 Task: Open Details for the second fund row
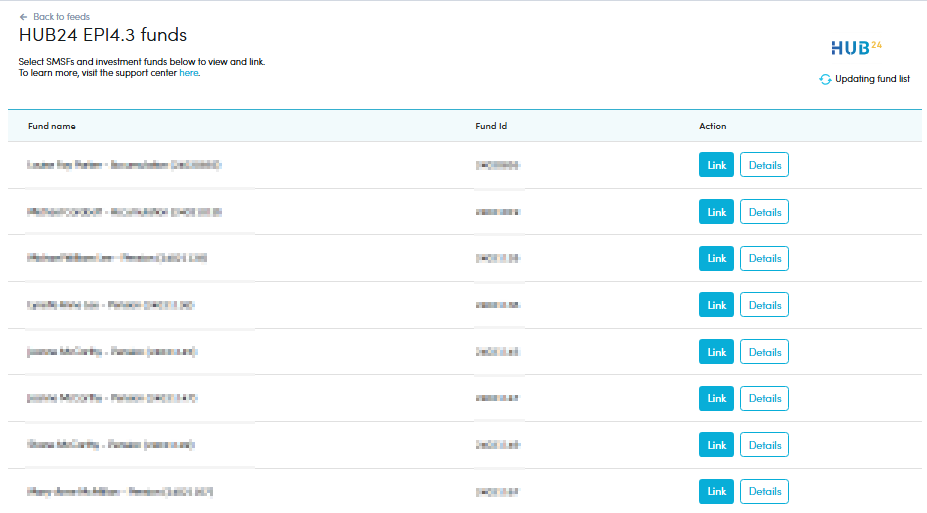pyautogui.click(x=764, y=212)
